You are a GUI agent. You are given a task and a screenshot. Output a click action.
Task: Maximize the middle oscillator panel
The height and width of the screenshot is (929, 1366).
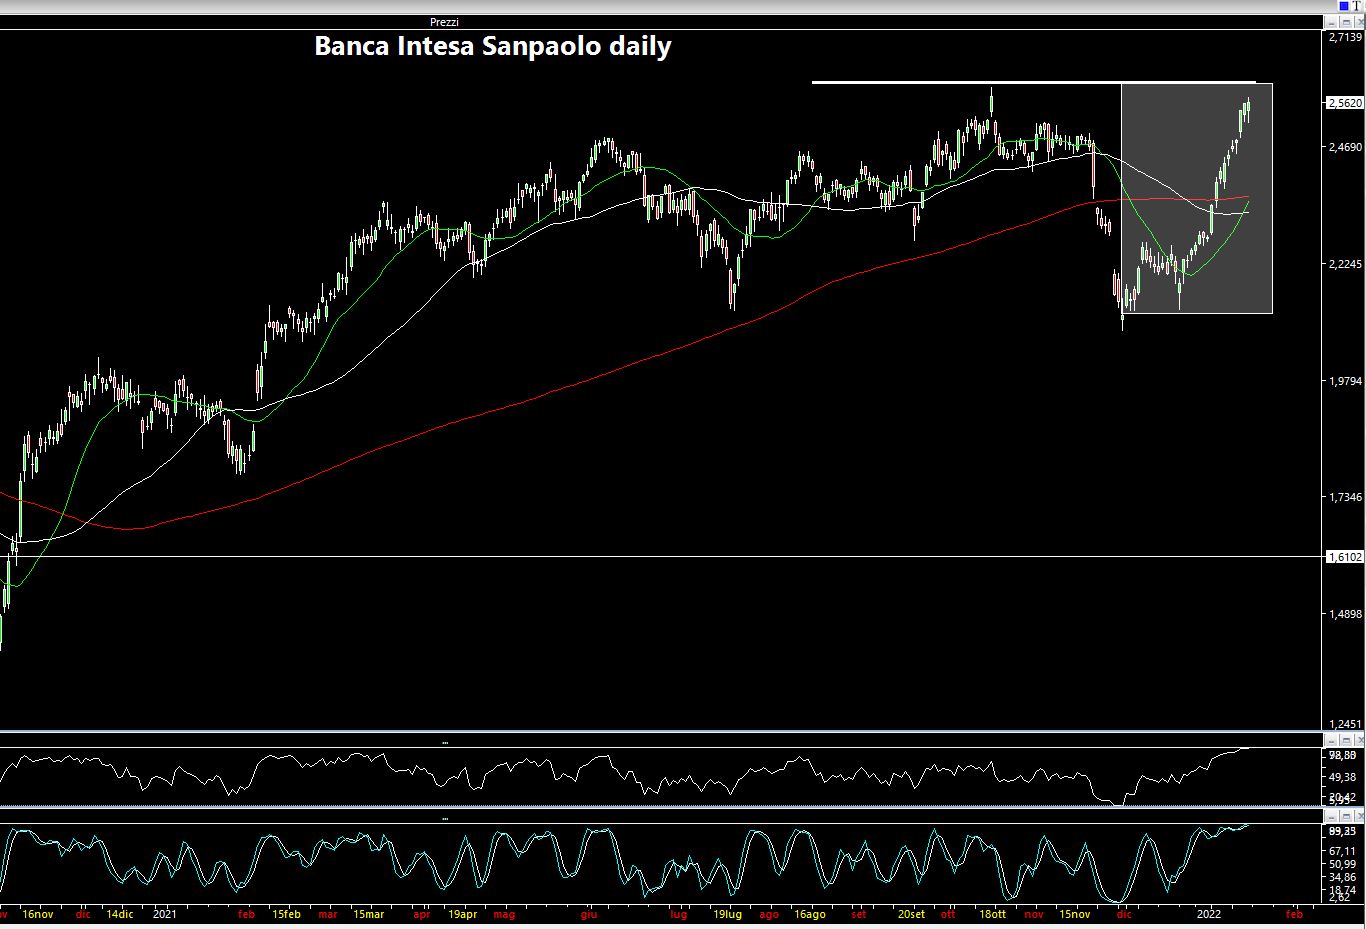coord(1346,740)
